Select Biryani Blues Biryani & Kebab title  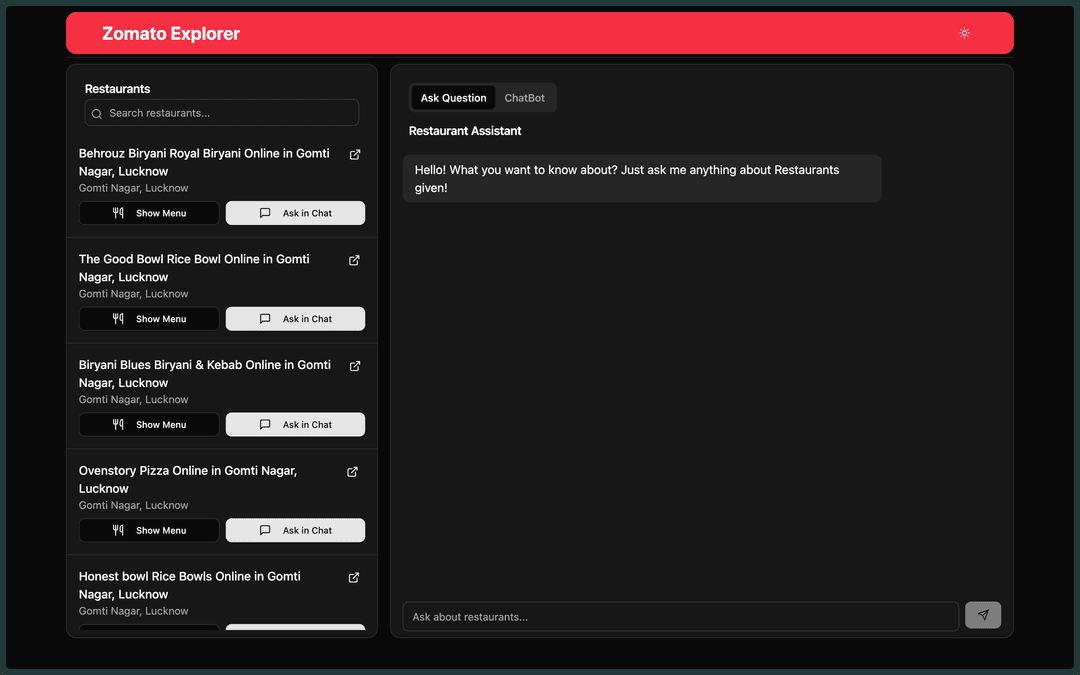point(205,373)
